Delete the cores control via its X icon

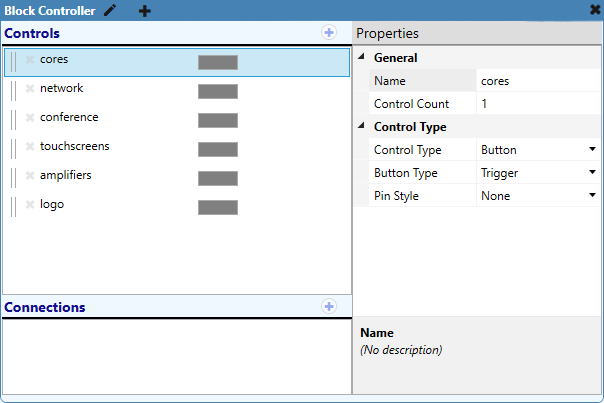(x=30, y=61)
